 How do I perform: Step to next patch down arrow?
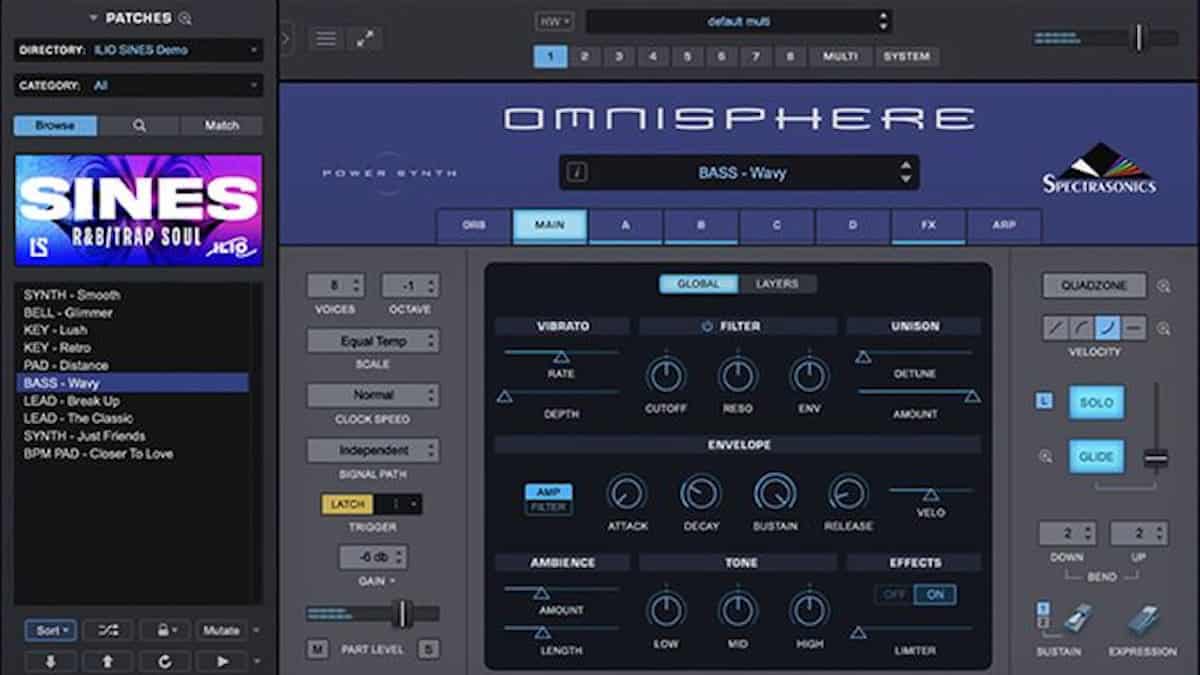50,661
